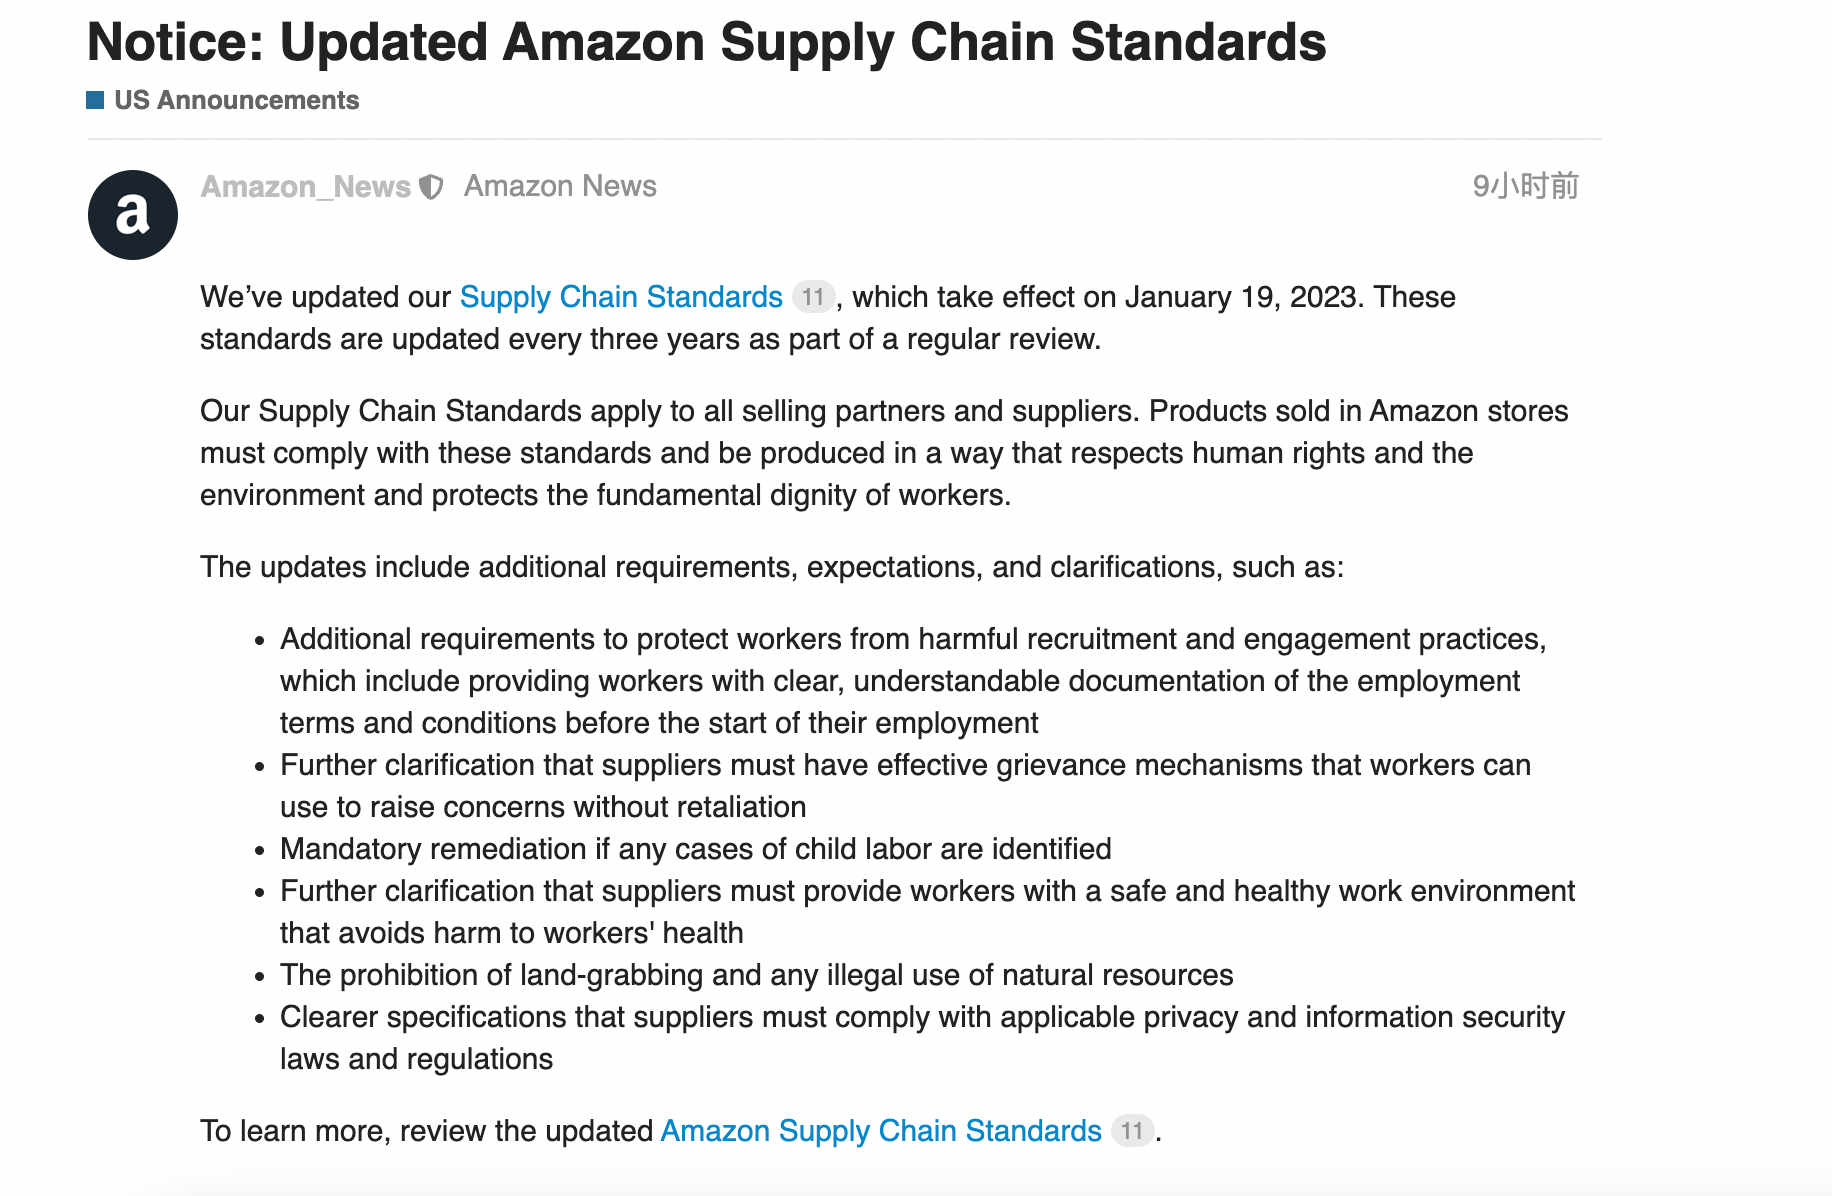The width and height of the screenshot is (1832, 1196).
Task: Open the Supply Chain Standards link
Action: click(621, 297)
